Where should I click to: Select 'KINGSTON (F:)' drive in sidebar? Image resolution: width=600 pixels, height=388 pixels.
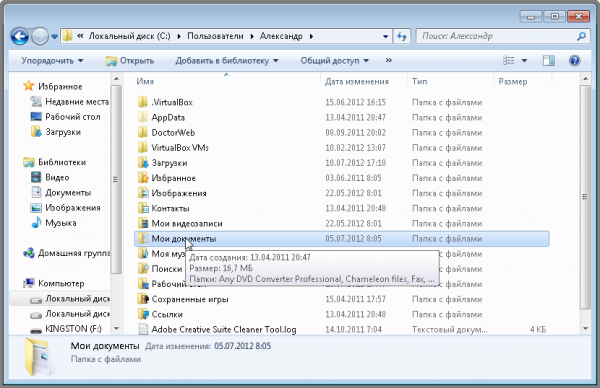pyautogui.click(x=73, y=329)
